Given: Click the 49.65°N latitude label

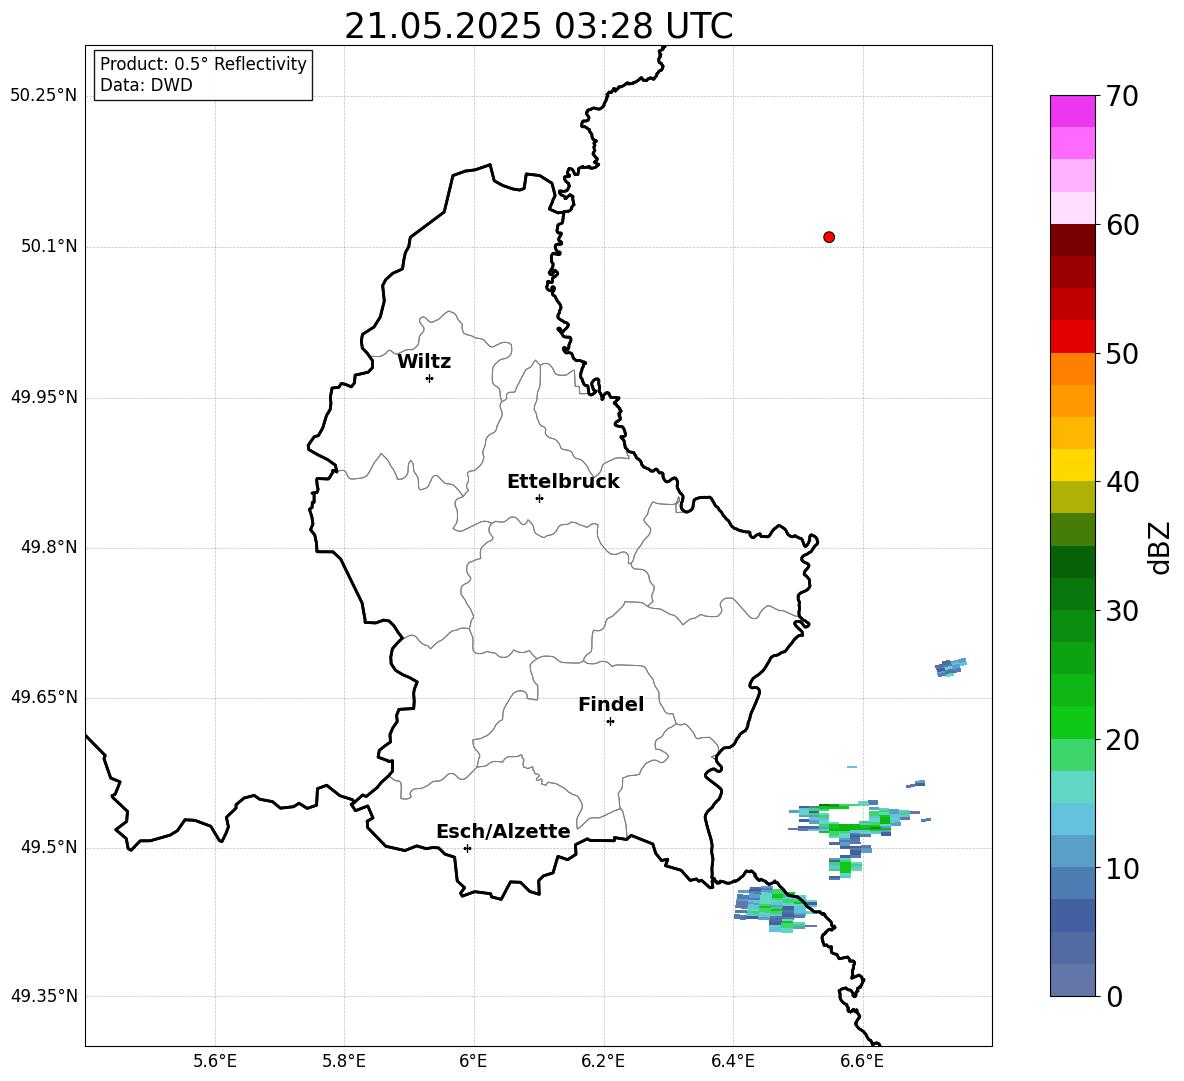Looking at the screenshot, I should coord(44,697).
